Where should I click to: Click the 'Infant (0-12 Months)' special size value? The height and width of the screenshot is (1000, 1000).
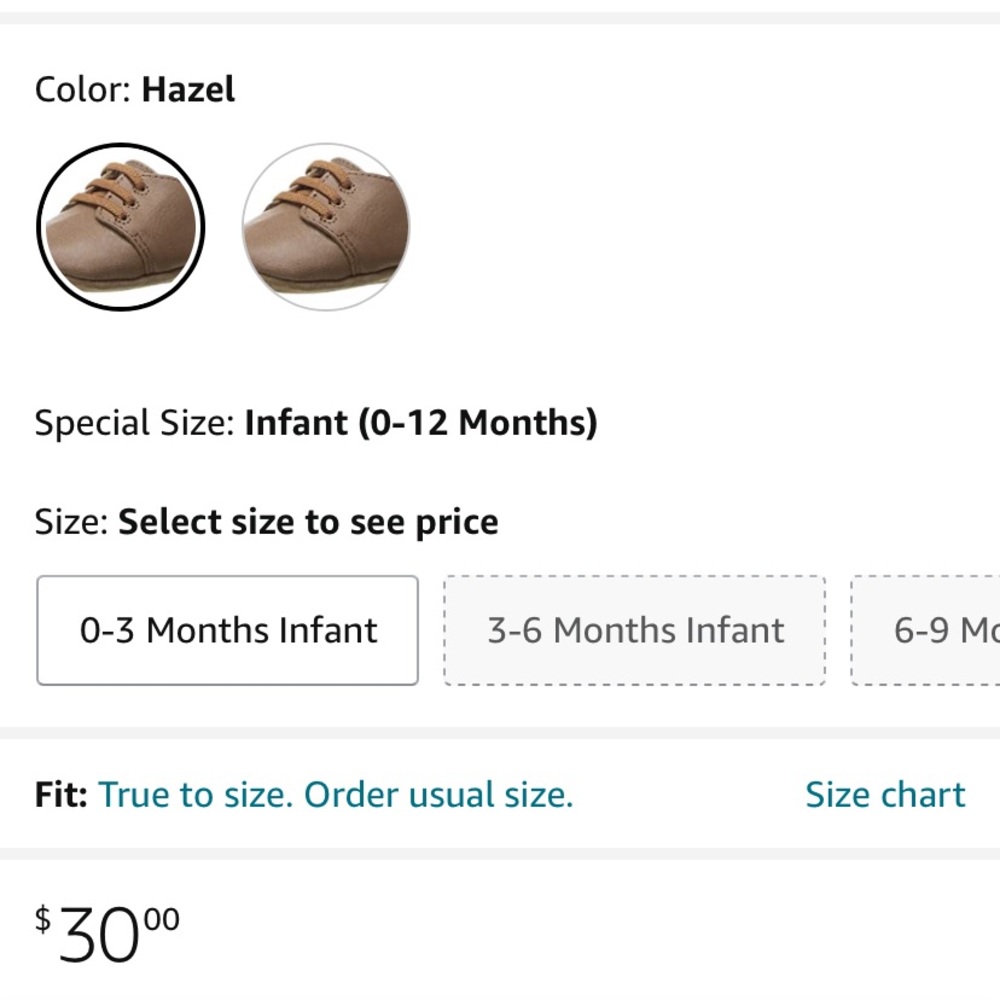pyautogui.click(x=420, y=423)
